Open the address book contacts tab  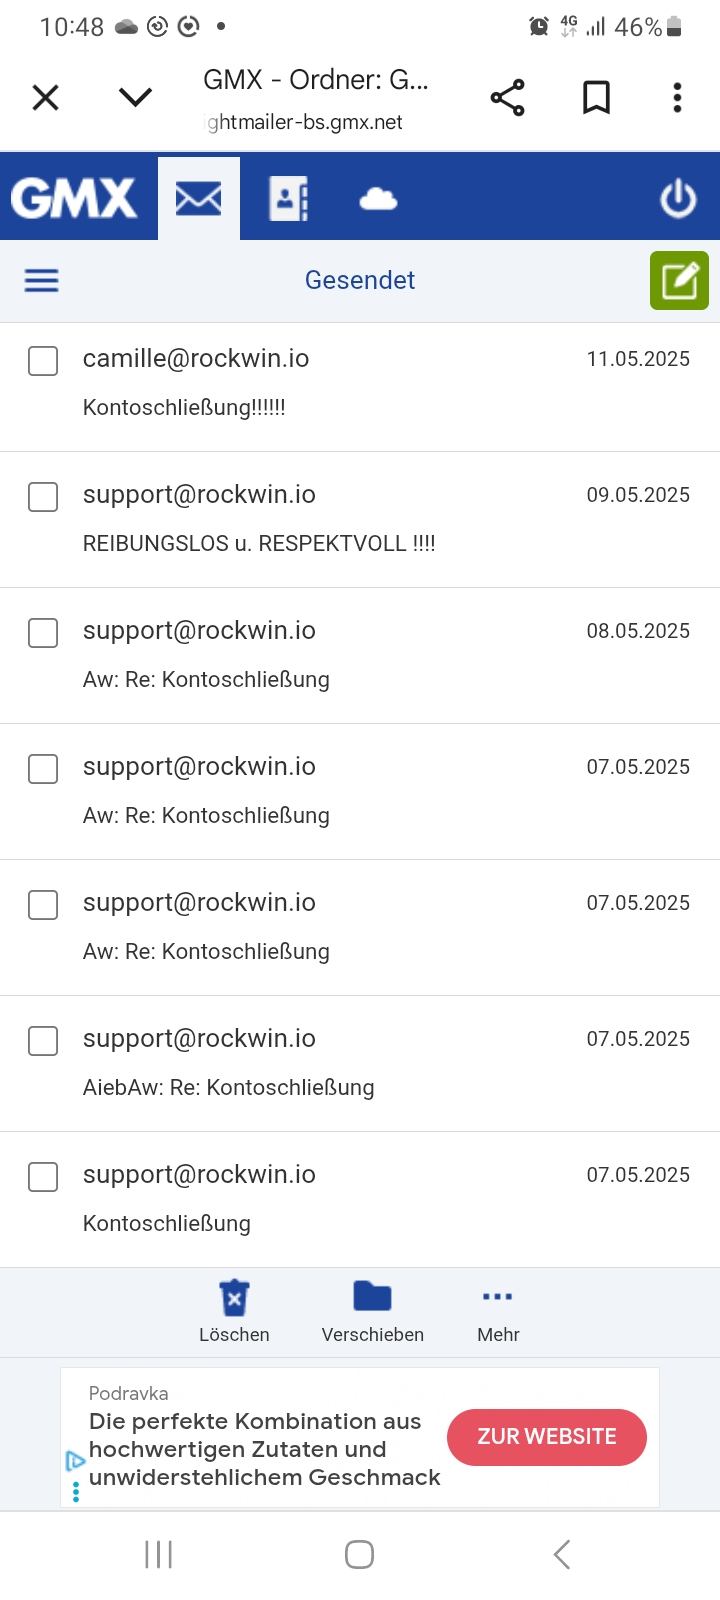click(288, 198)
